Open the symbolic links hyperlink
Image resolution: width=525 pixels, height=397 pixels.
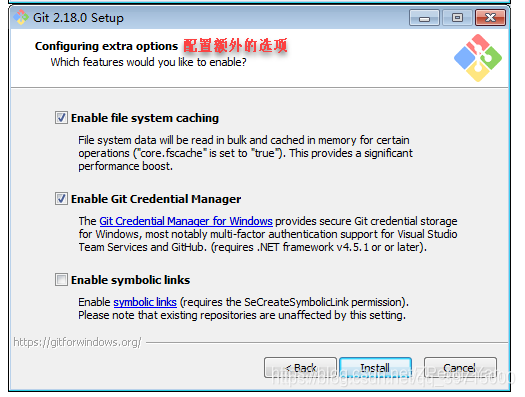[145, 302]
